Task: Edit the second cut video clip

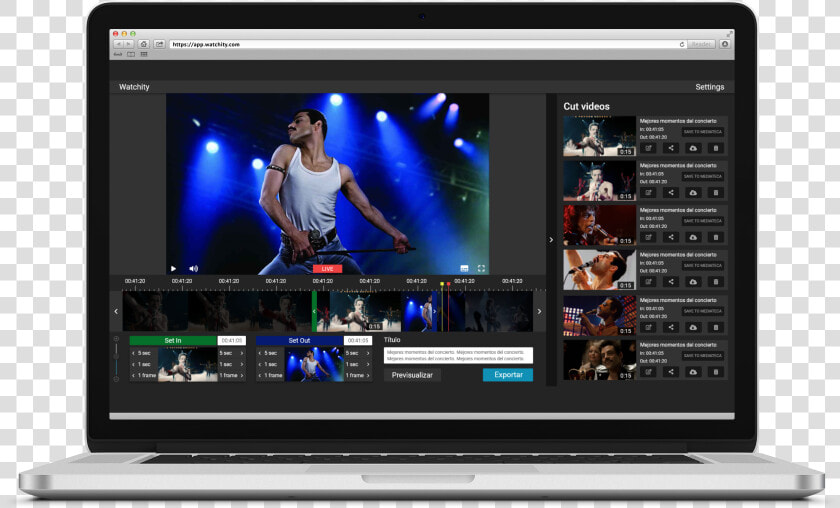Action: (x=648, y=192)
